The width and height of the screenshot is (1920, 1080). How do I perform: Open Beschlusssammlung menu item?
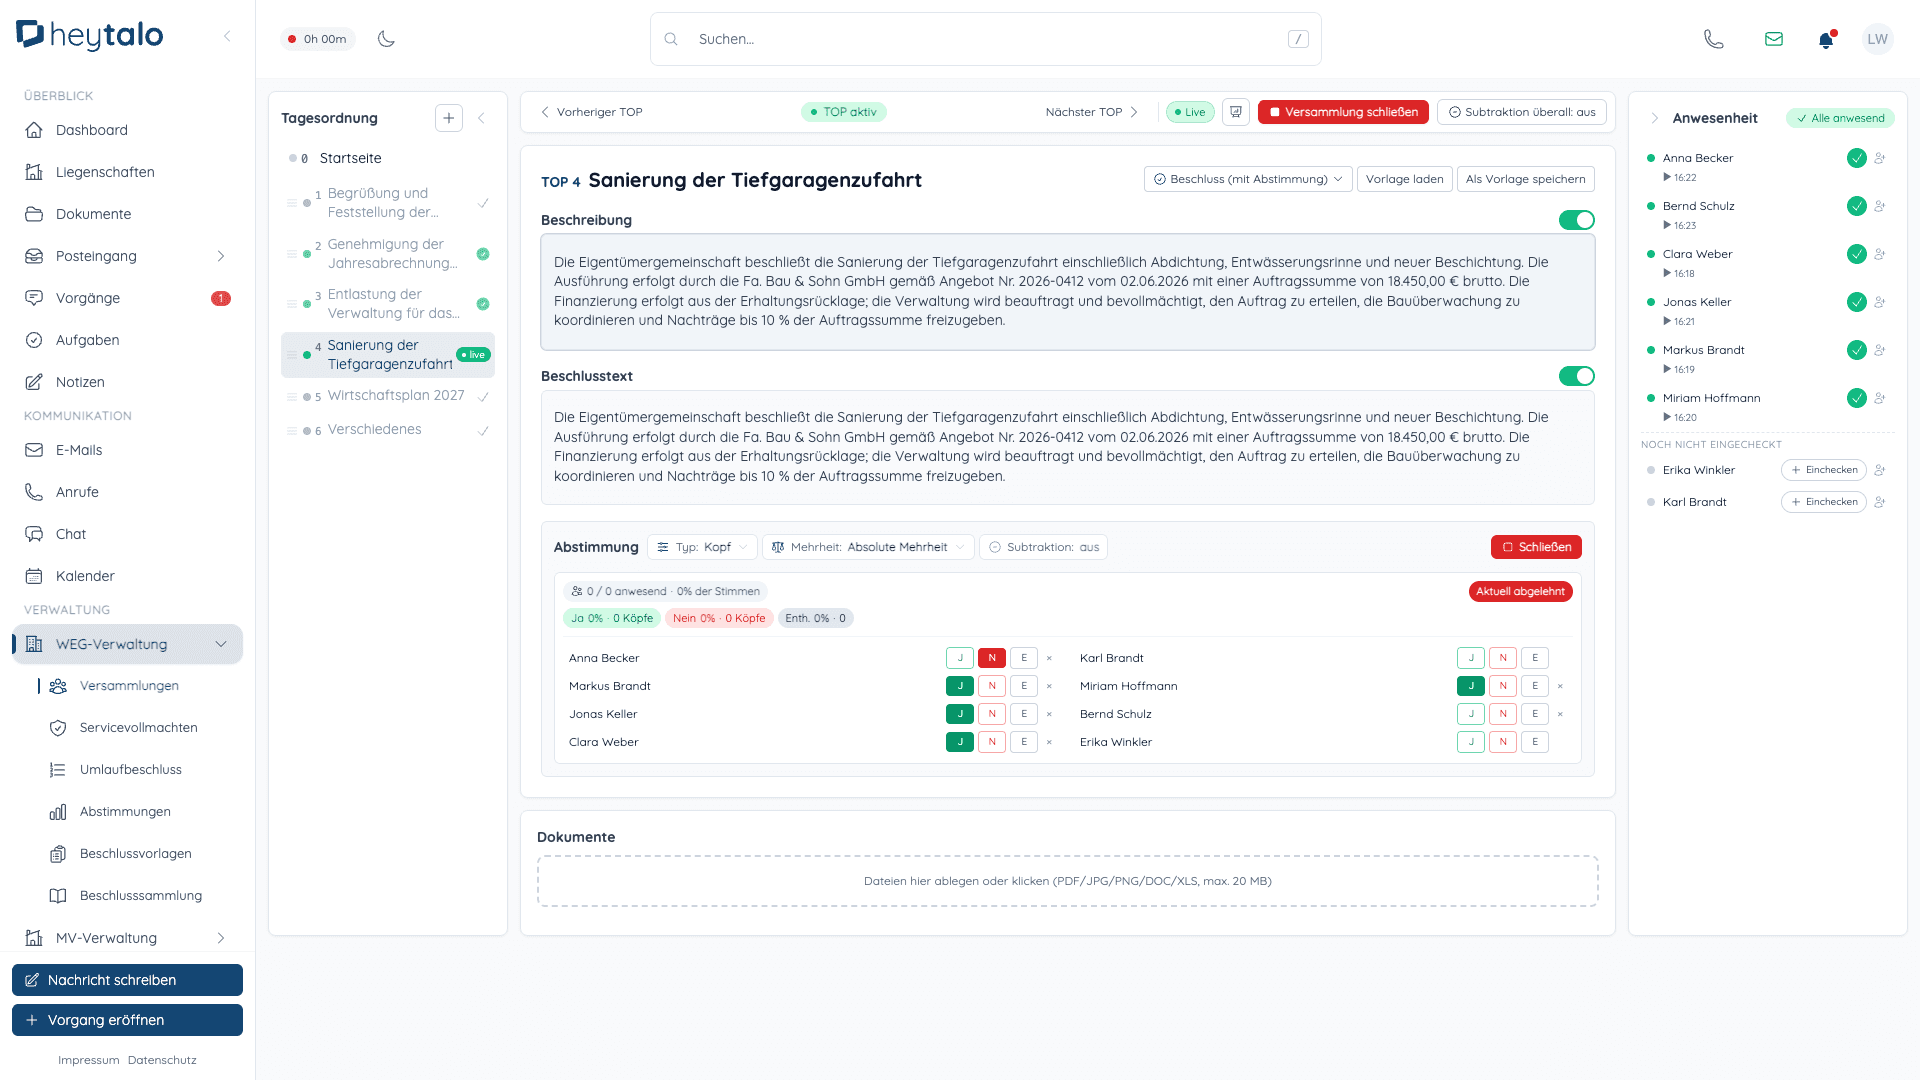click(x=141, y=896)
